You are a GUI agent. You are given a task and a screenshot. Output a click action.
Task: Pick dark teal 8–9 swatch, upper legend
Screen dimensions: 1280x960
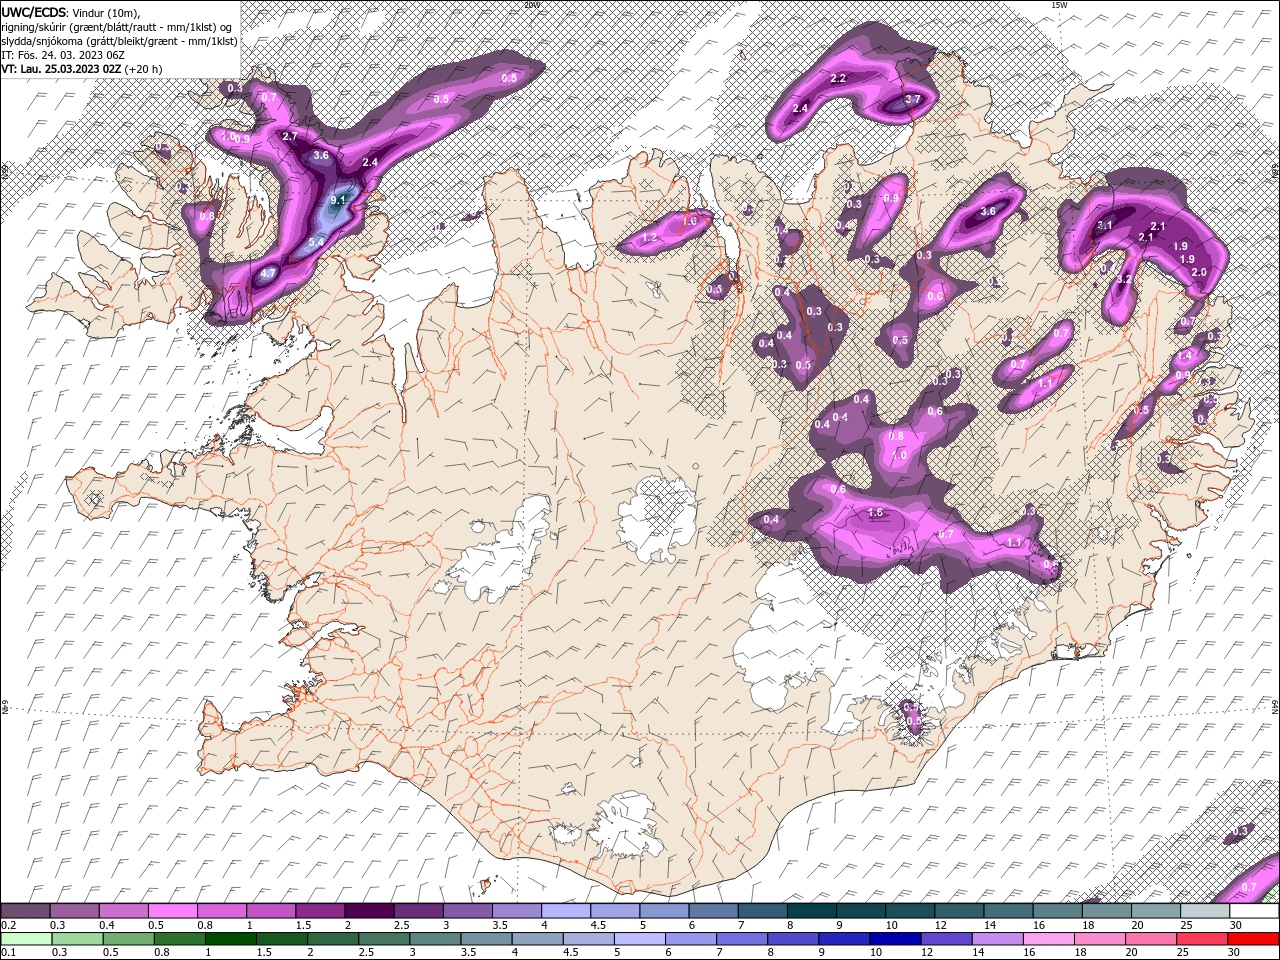(x=811, y=911)
